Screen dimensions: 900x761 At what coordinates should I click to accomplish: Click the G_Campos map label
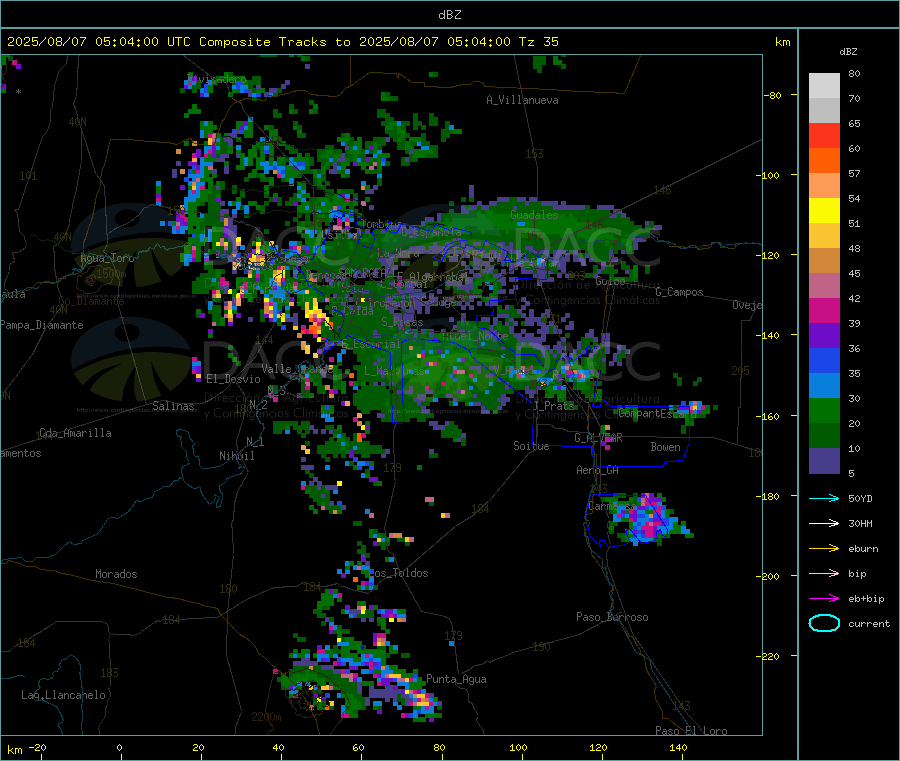tap(679, 292)
